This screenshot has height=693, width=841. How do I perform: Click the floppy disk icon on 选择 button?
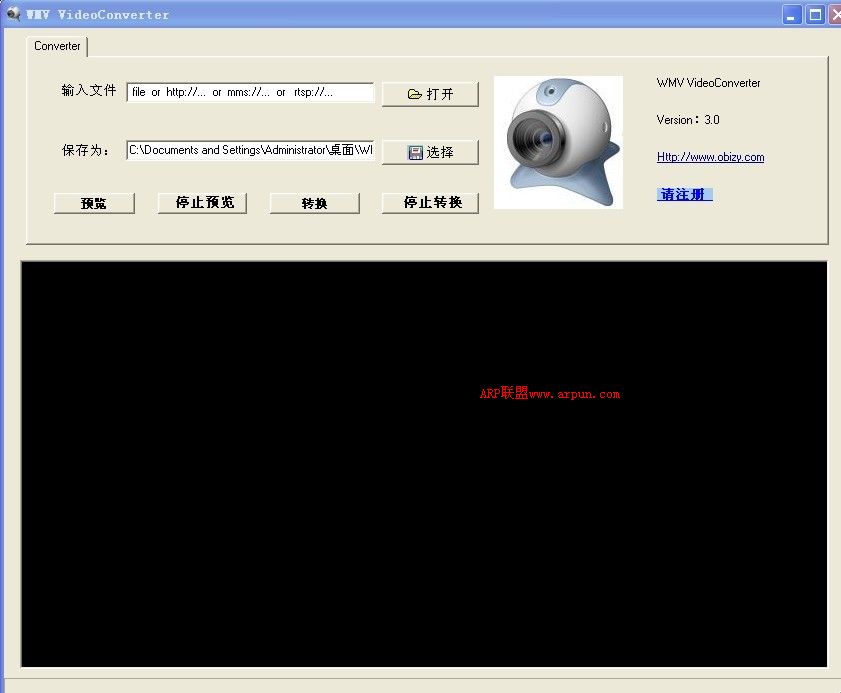tap(414, 152)
